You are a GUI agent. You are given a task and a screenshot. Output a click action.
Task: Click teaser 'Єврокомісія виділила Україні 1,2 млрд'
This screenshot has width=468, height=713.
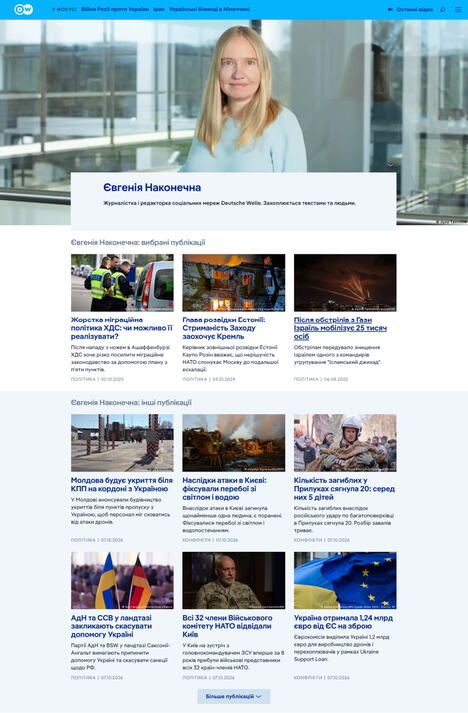342,648
